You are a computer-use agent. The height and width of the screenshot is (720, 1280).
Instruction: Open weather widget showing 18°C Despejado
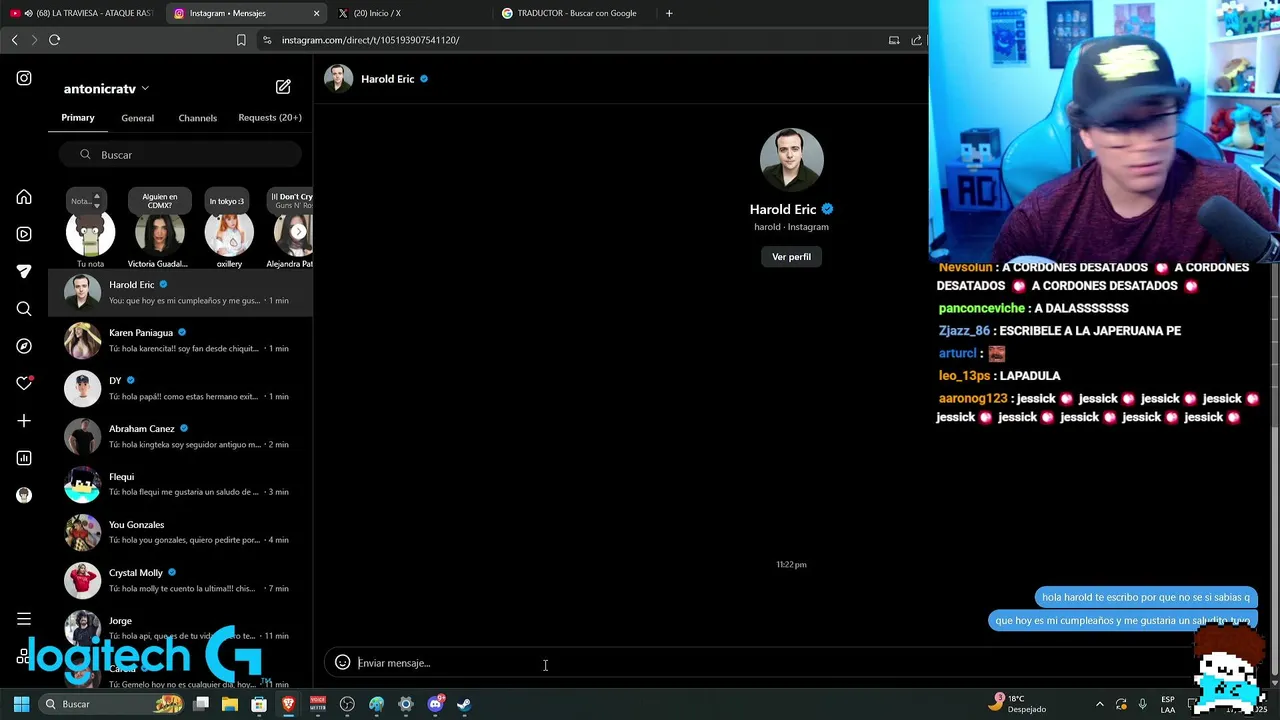click(x=1017, y=704)
